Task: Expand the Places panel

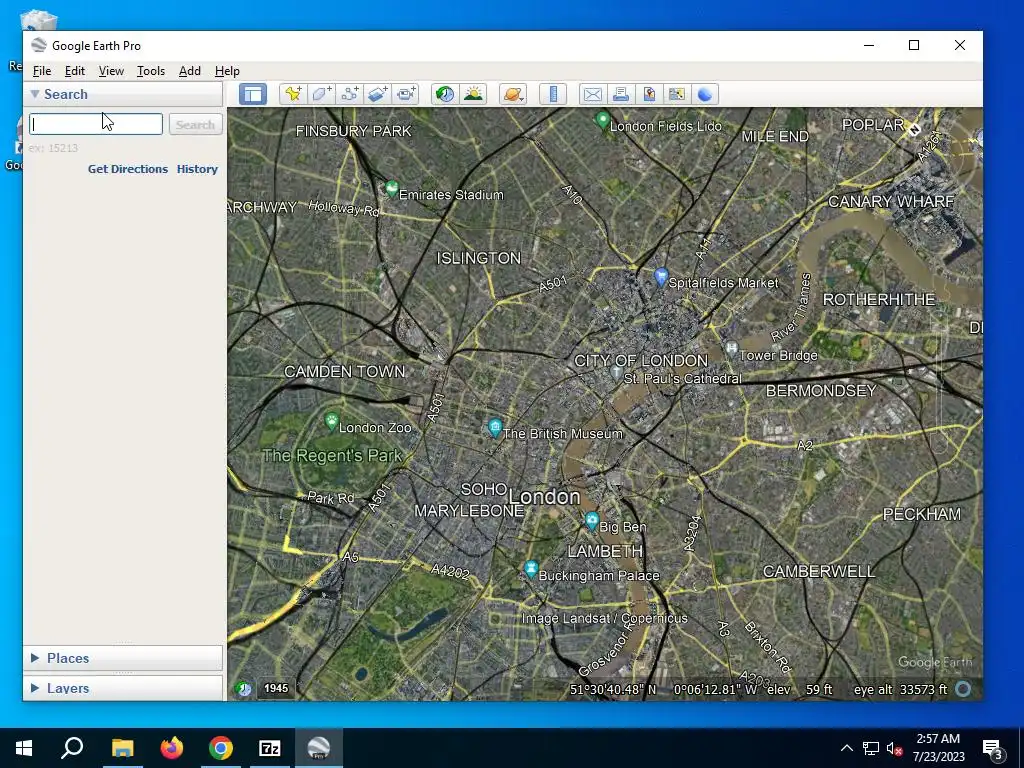Action: click(35, 658)
